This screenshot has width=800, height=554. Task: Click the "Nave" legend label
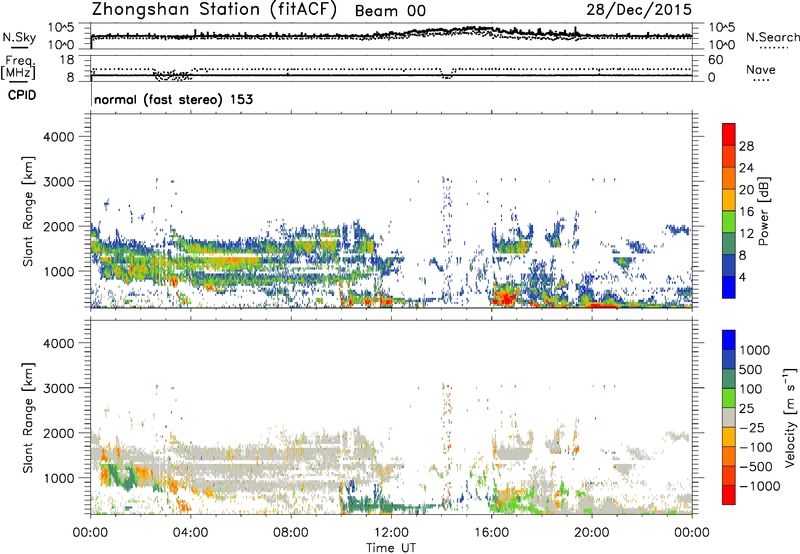pos(761,70)
